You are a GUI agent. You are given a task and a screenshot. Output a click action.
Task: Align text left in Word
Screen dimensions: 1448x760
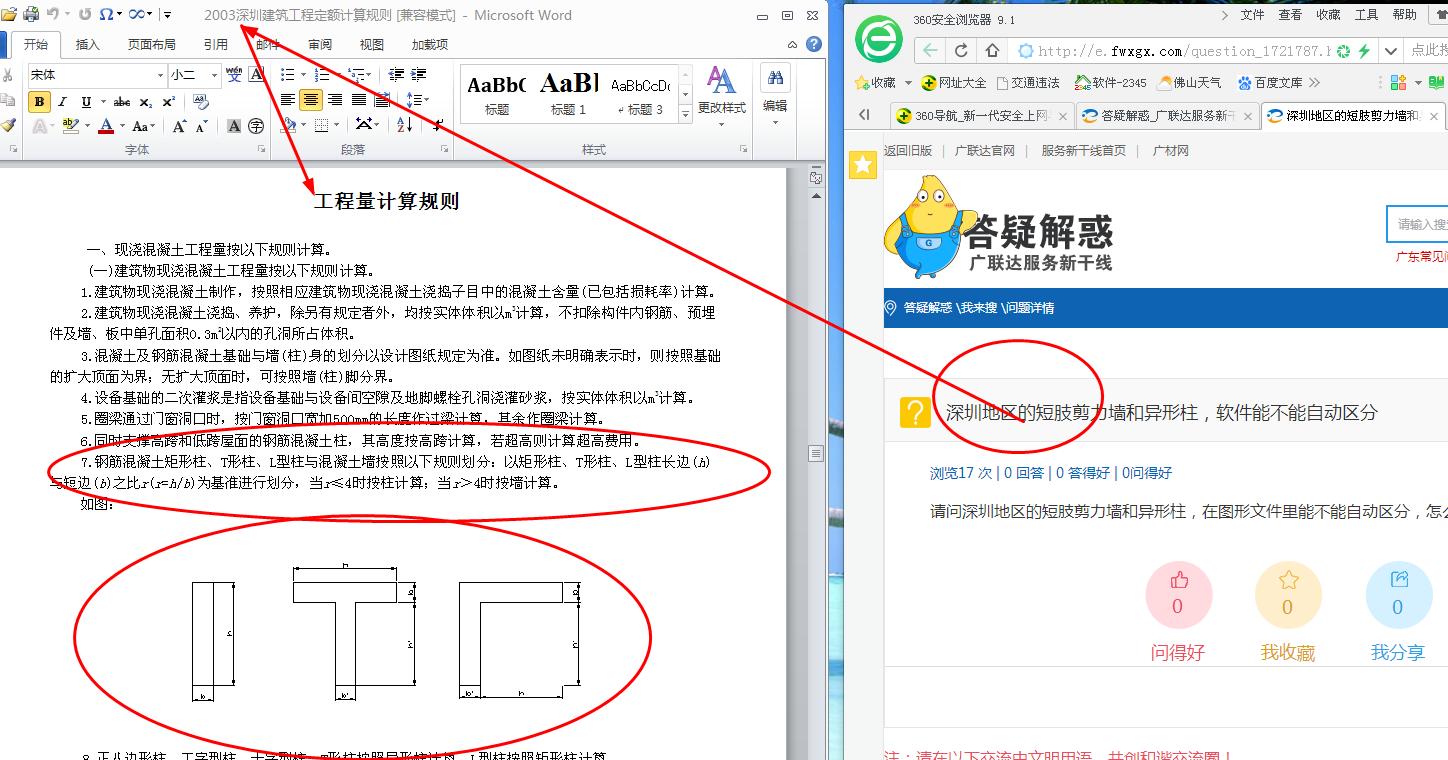pos(288,100)
